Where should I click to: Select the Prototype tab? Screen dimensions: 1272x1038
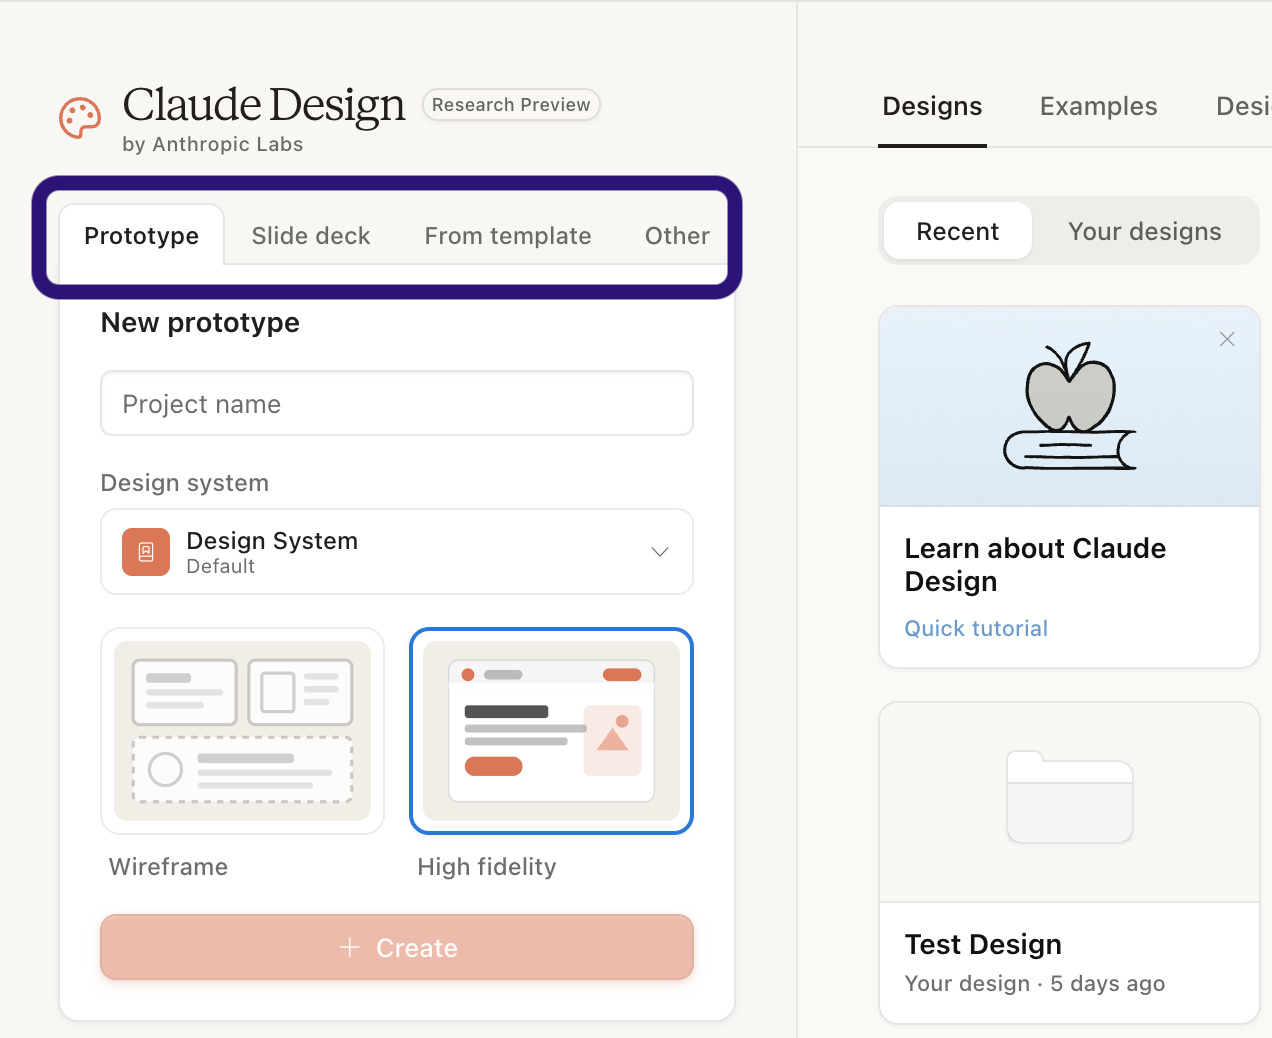(x=142, y=236)
